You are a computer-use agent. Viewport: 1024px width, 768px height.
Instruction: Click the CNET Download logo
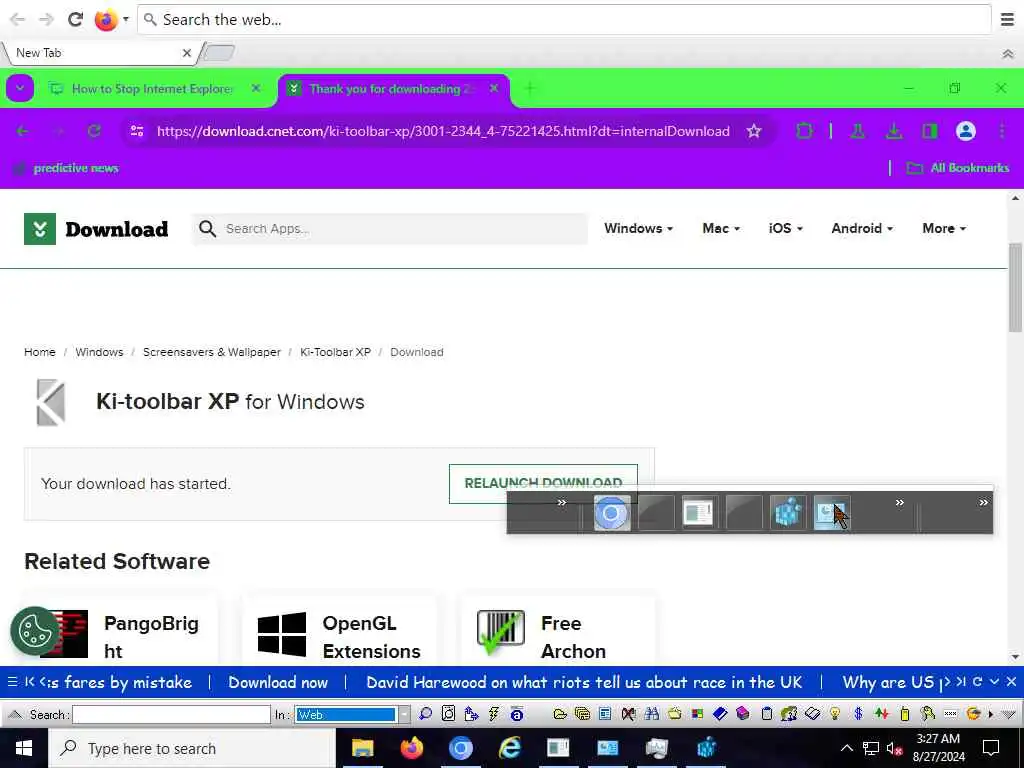tap(96, 229)
